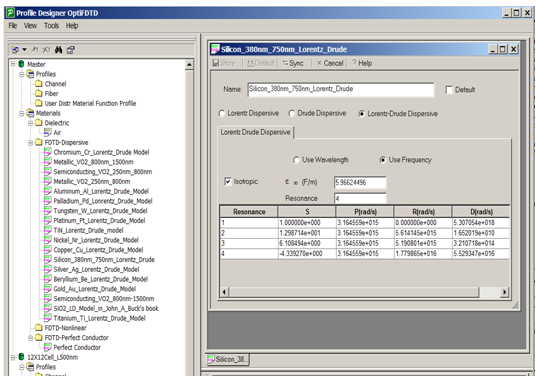Collapse the Materials node under Master
The height and width of the screenshot is (376, 536).
point(22,113)
